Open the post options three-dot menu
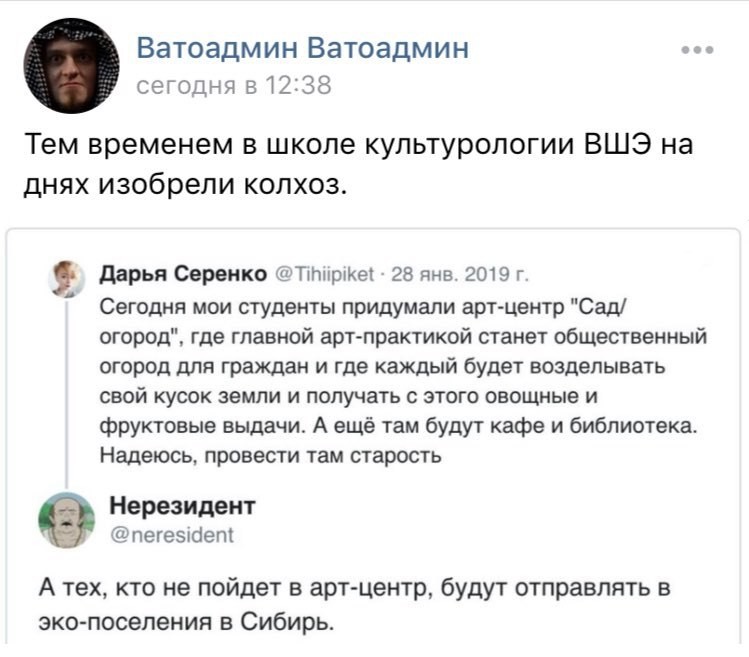The height and width of the screenshot is (657, 749). (696, 49)
